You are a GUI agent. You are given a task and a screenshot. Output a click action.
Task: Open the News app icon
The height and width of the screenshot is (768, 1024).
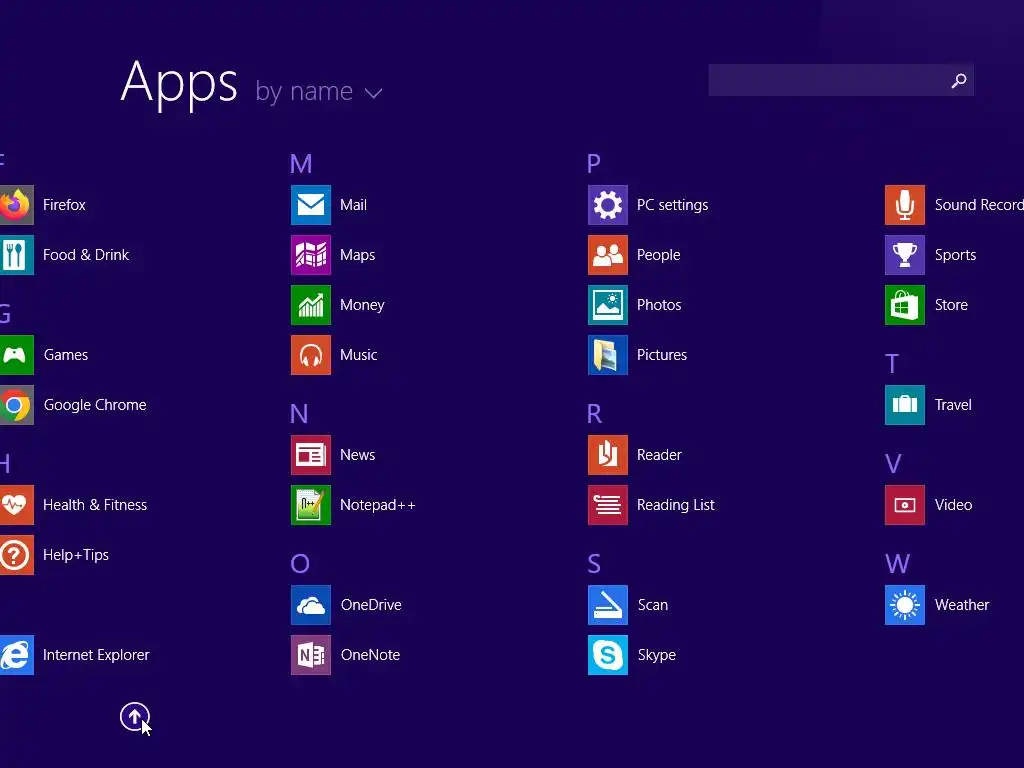pos(311,455)
